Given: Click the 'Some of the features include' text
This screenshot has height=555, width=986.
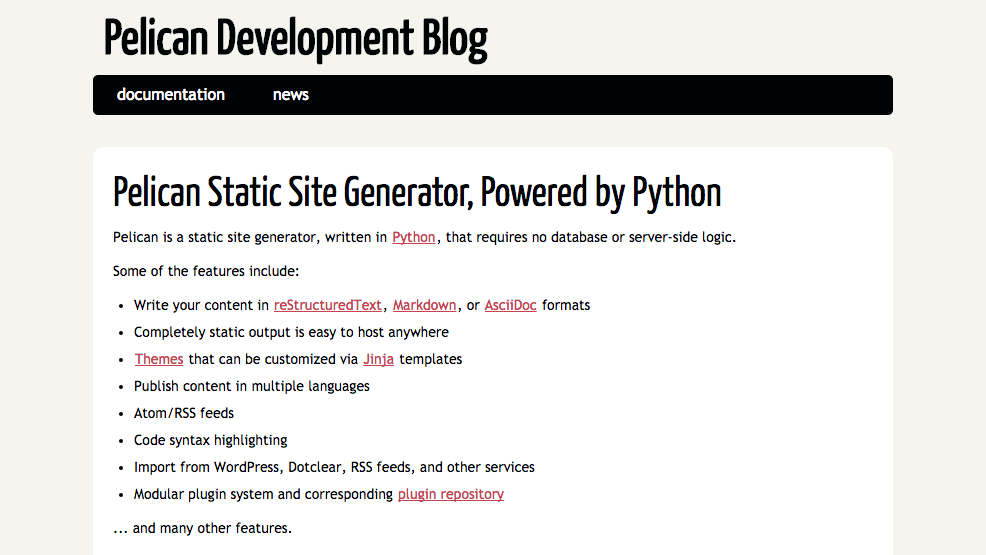Looking at the screenshot, I should (206, 271).
